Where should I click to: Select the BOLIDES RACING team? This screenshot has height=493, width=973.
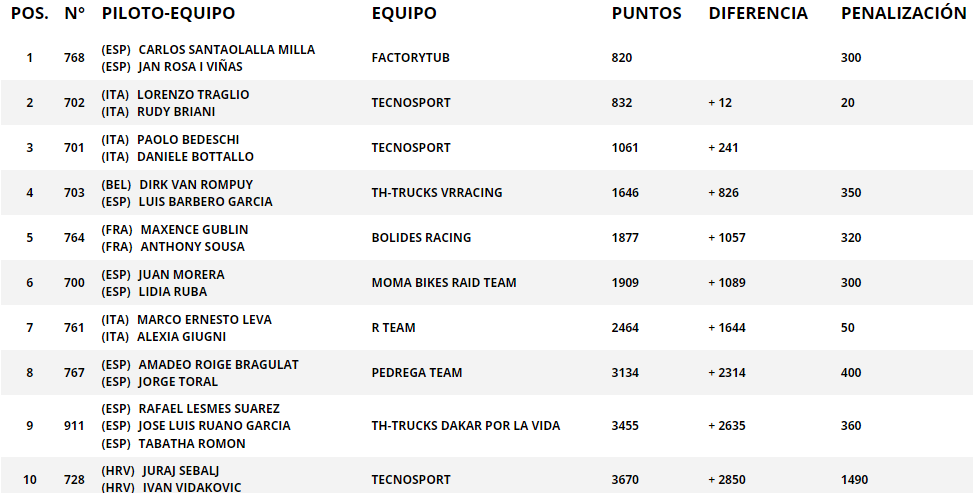click(x=421, y=238)
